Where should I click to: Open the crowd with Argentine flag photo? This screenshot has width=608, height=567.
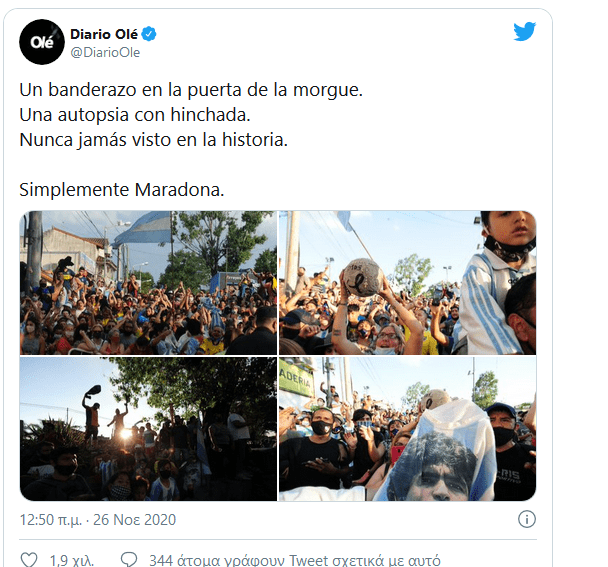[149, 283]
